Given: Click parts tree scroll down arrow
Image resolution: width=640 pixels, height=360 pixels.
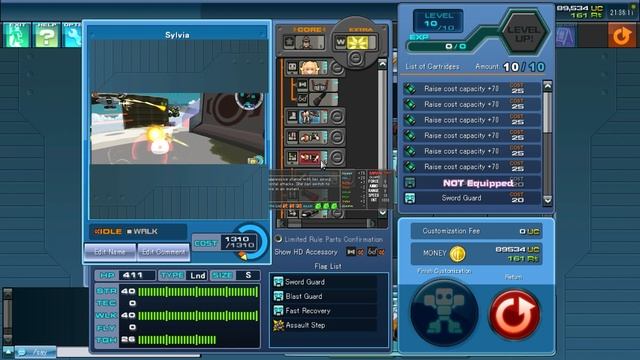Looking at the screenshot, I should point(382,213).
